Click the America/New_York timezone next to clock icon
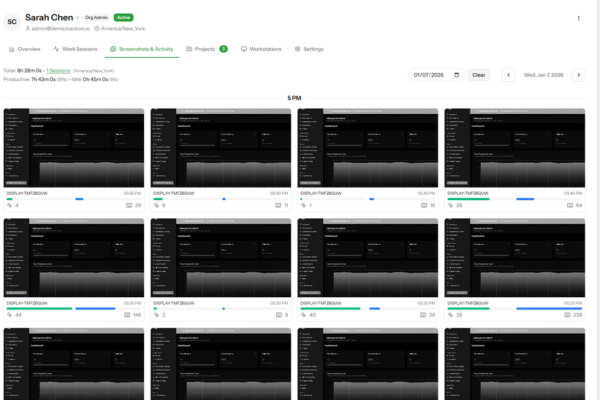The image size is (600, 400). [123, 29]
